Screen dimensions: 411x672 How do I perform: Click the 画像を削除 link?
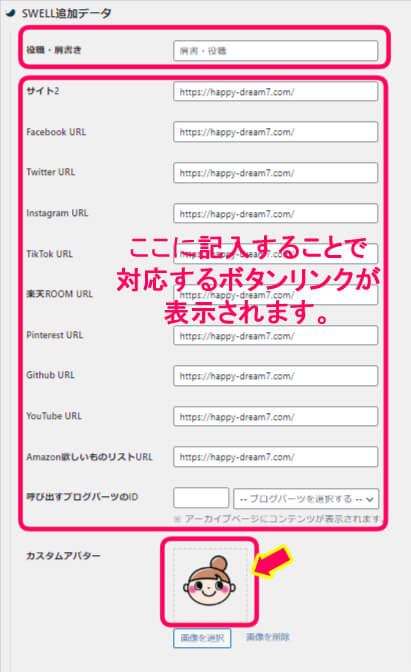(x=267, y=637)
